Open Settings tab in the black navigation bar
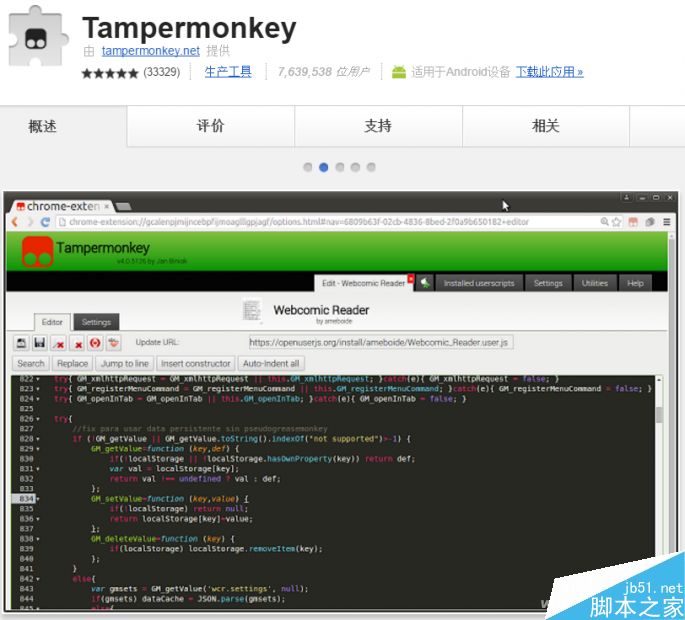Viewport: 685px width, 620px height. pos(548,283)
